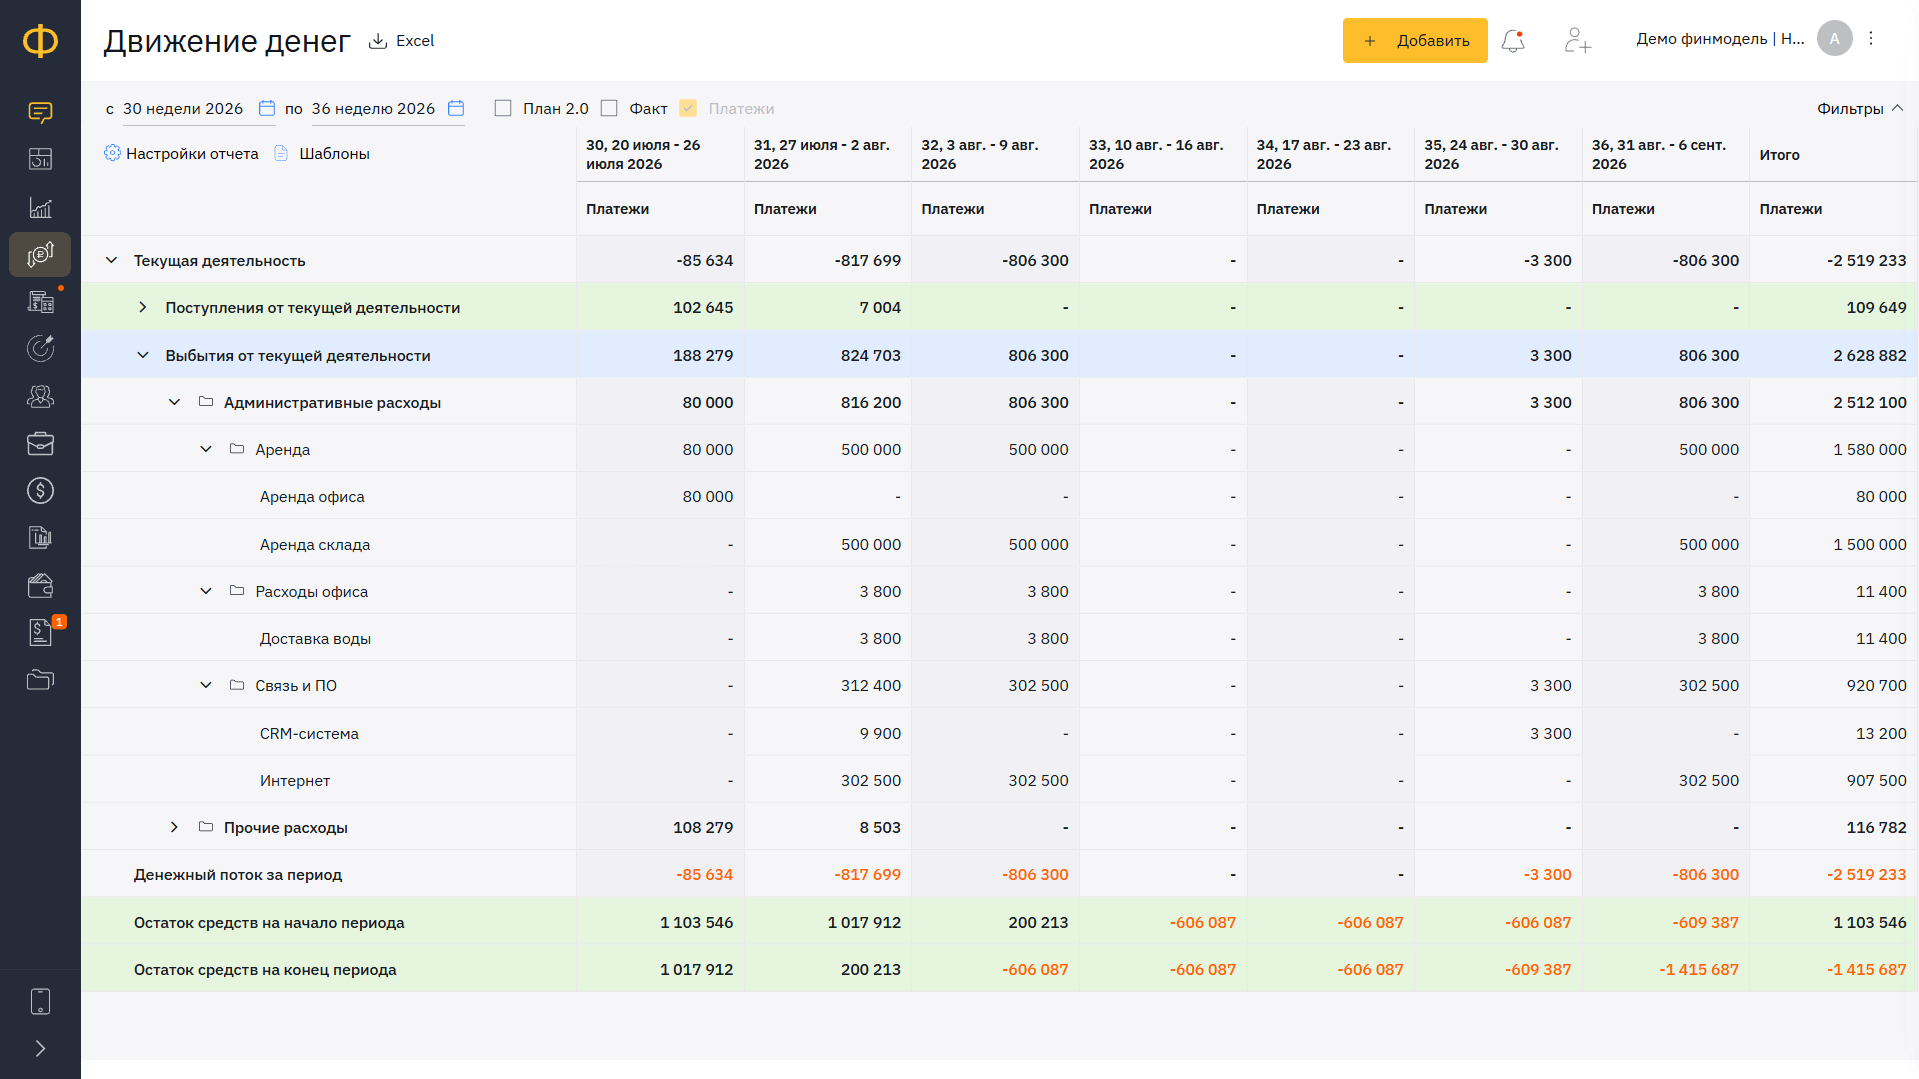Viewport: 1919px width, 1079px height.
Task: Expand the Прочие расходы folder
Action: point(174,827)
